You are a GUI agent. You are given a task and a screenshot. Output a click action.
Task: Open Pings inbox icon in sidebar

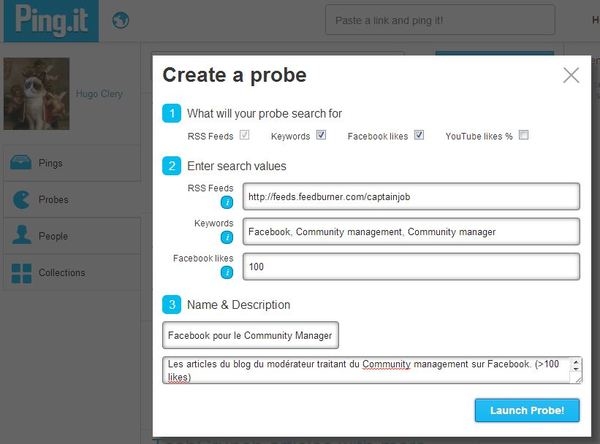click(21, 162)
